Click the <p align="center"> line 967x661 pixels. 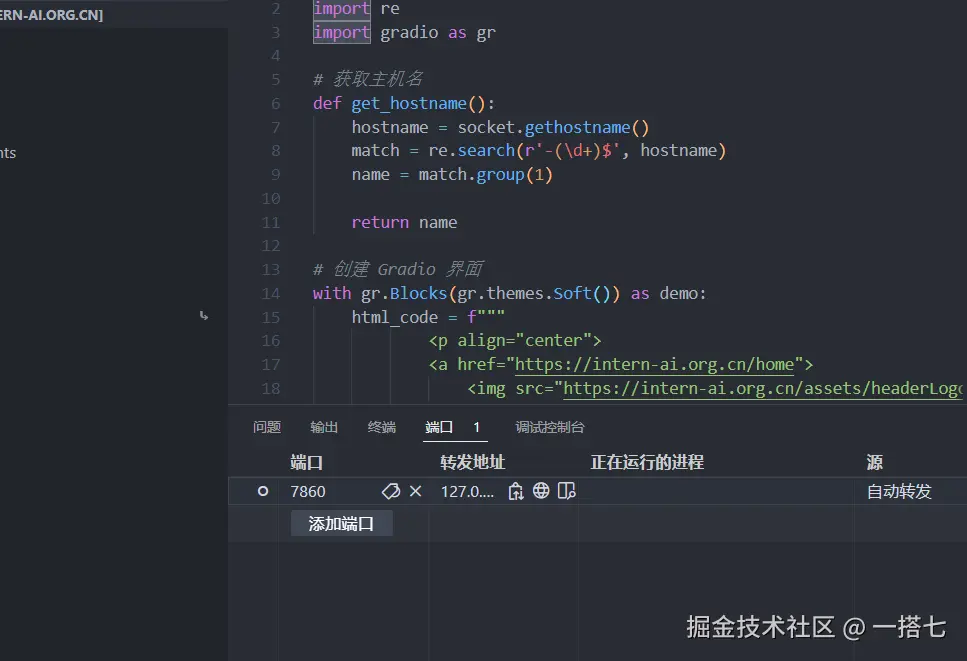point(515,341)
